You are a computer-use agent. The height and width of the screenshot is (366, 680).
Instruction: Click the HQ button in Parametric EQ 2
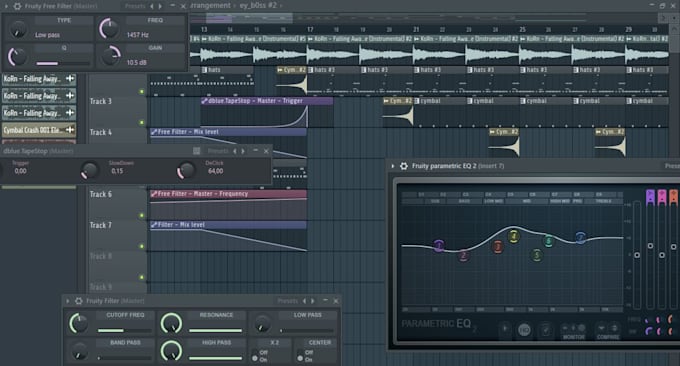(x=524, y=330)
